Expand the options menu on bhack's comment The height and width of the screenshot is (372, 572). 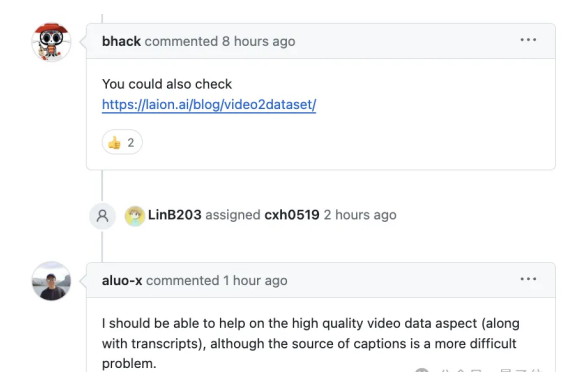[528, 40]
